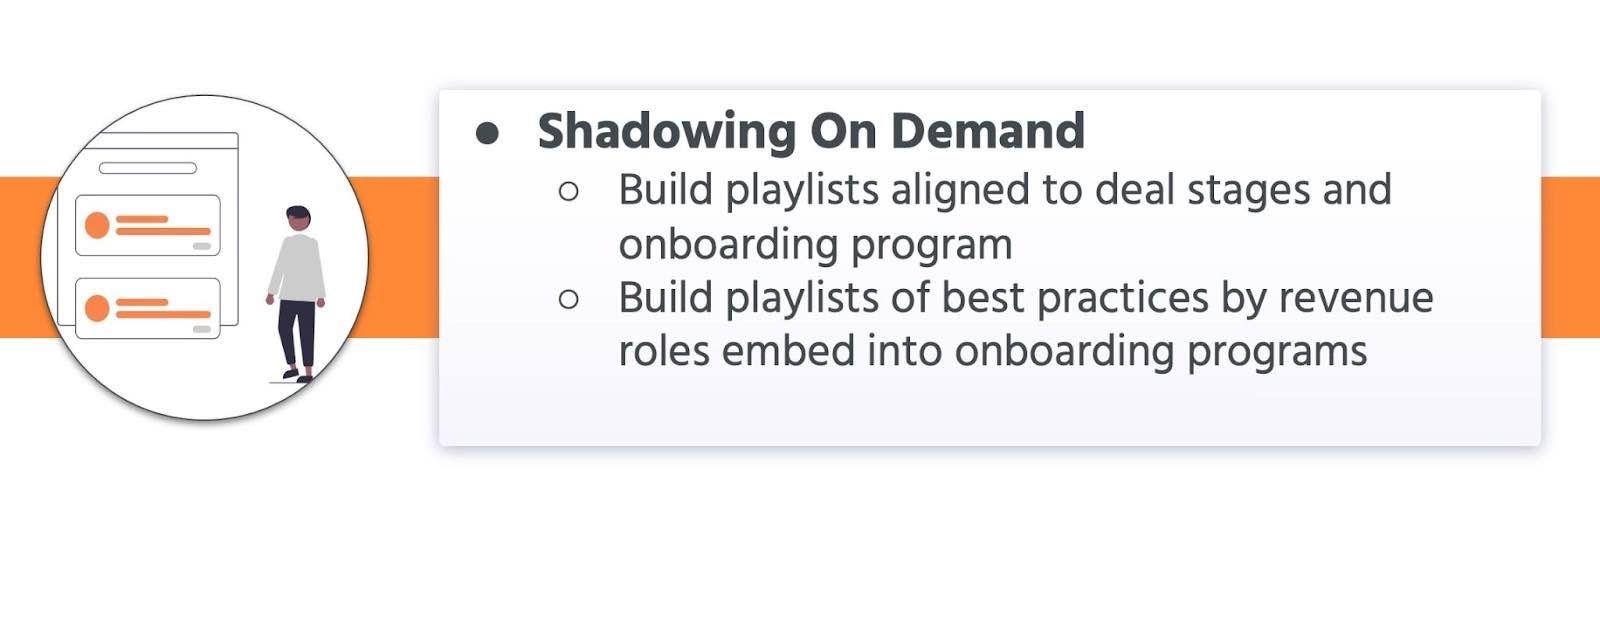The width and height of the screenshot is (1600, 634).
Task: Click the person's dark-haired head
Action: click(298, 219)
